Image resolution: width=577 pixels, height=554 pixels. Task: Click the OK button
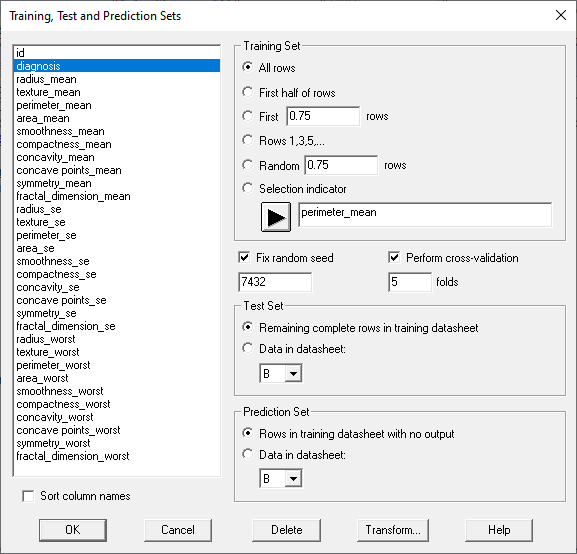(x=73, y=530)
